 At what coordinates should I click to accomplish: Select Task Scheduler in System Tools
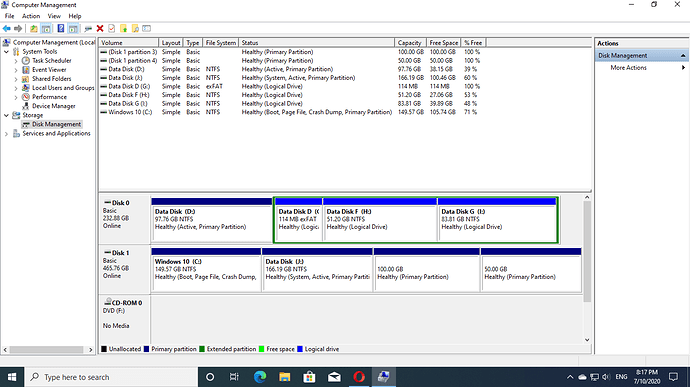(x=51, y=60)
